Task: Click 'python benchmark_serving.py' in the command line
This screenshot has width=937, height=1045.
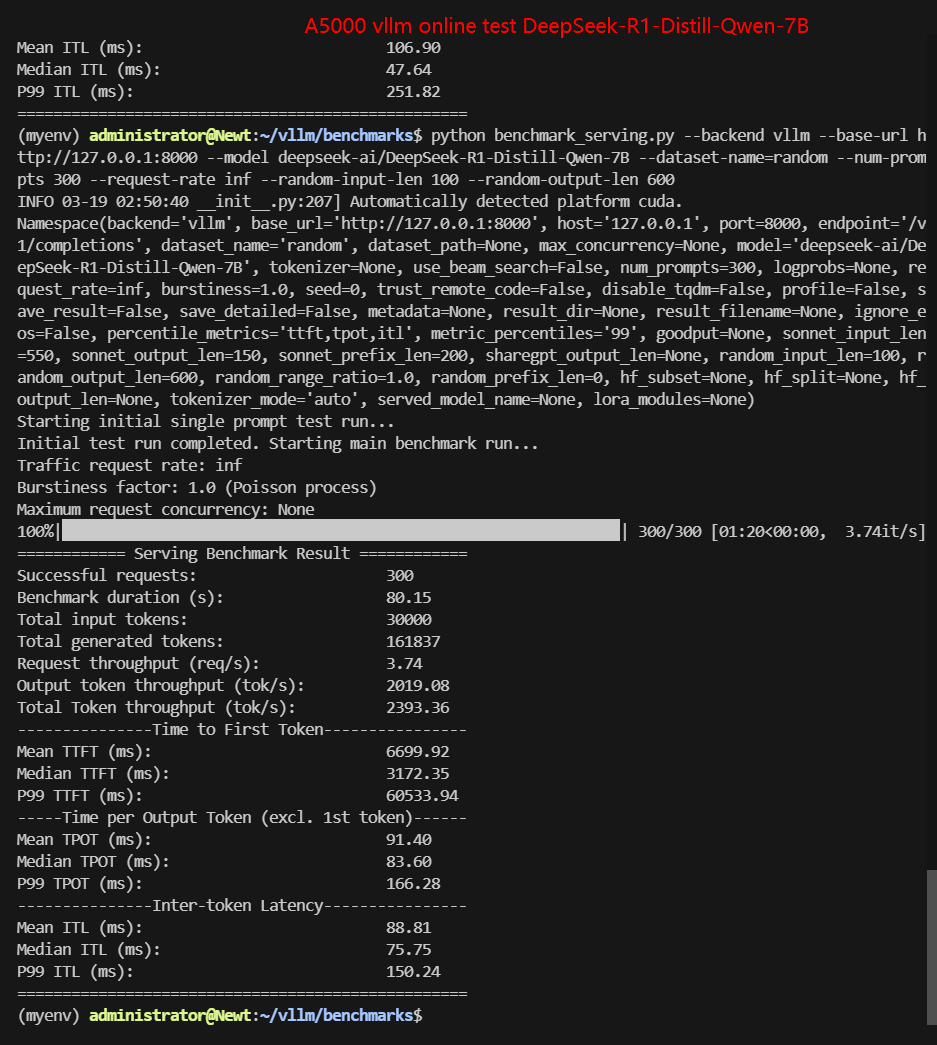Action: tap(552, 135)
